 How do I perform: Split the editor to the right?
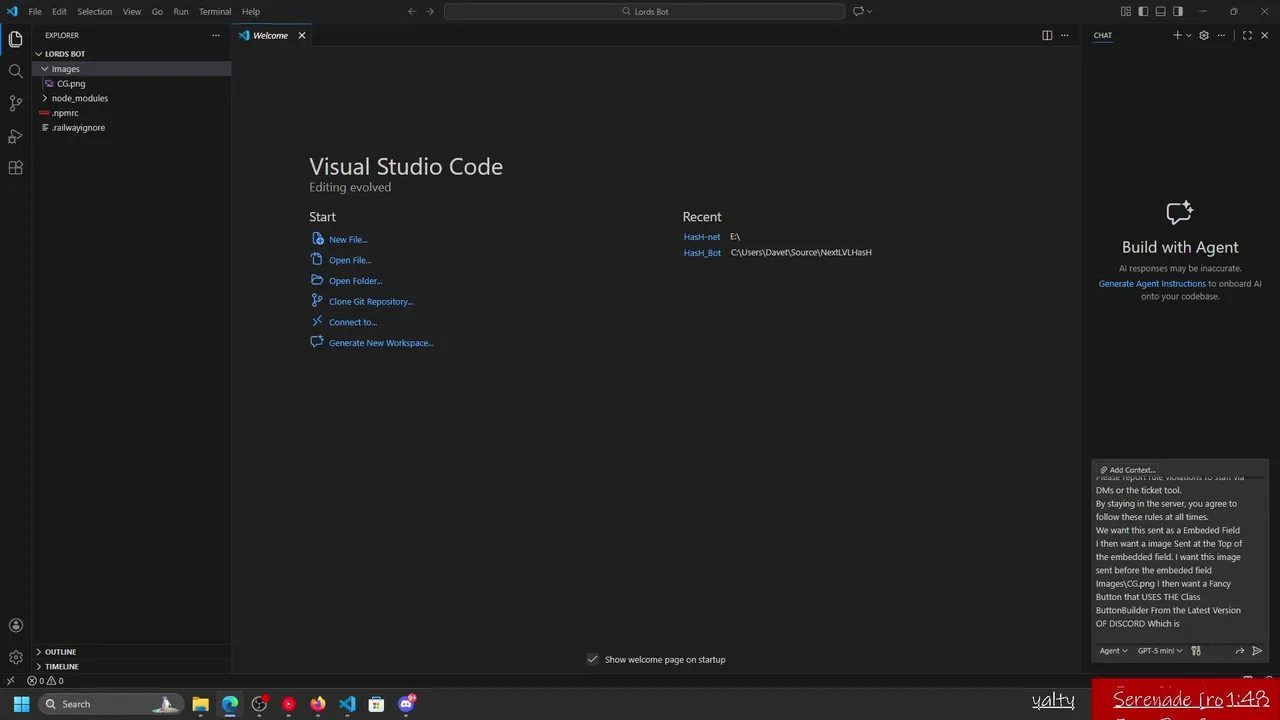point(1047,35)
